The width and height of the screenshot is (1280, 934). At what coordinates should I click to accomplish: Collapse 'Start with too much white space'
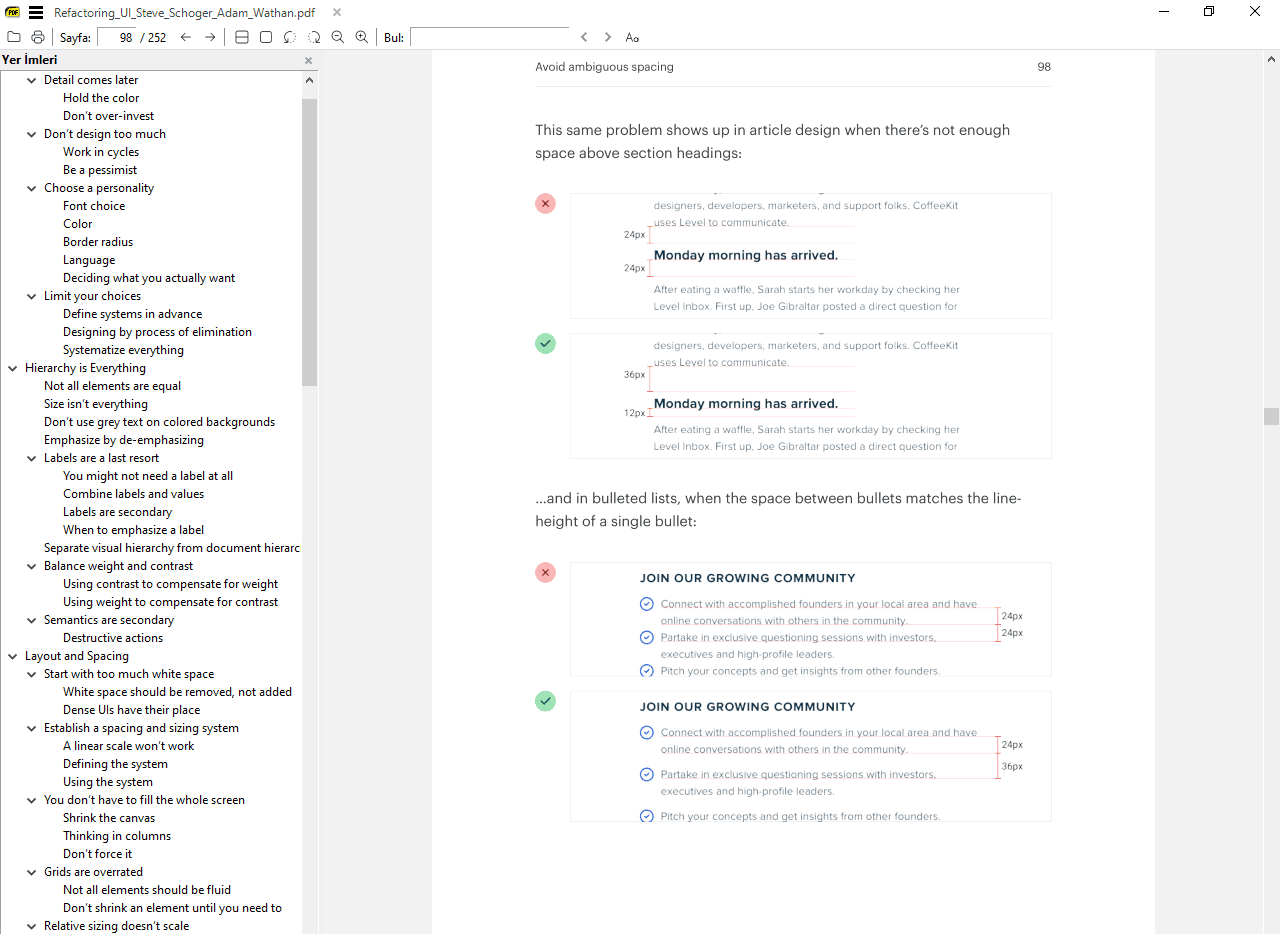point(32,674)
